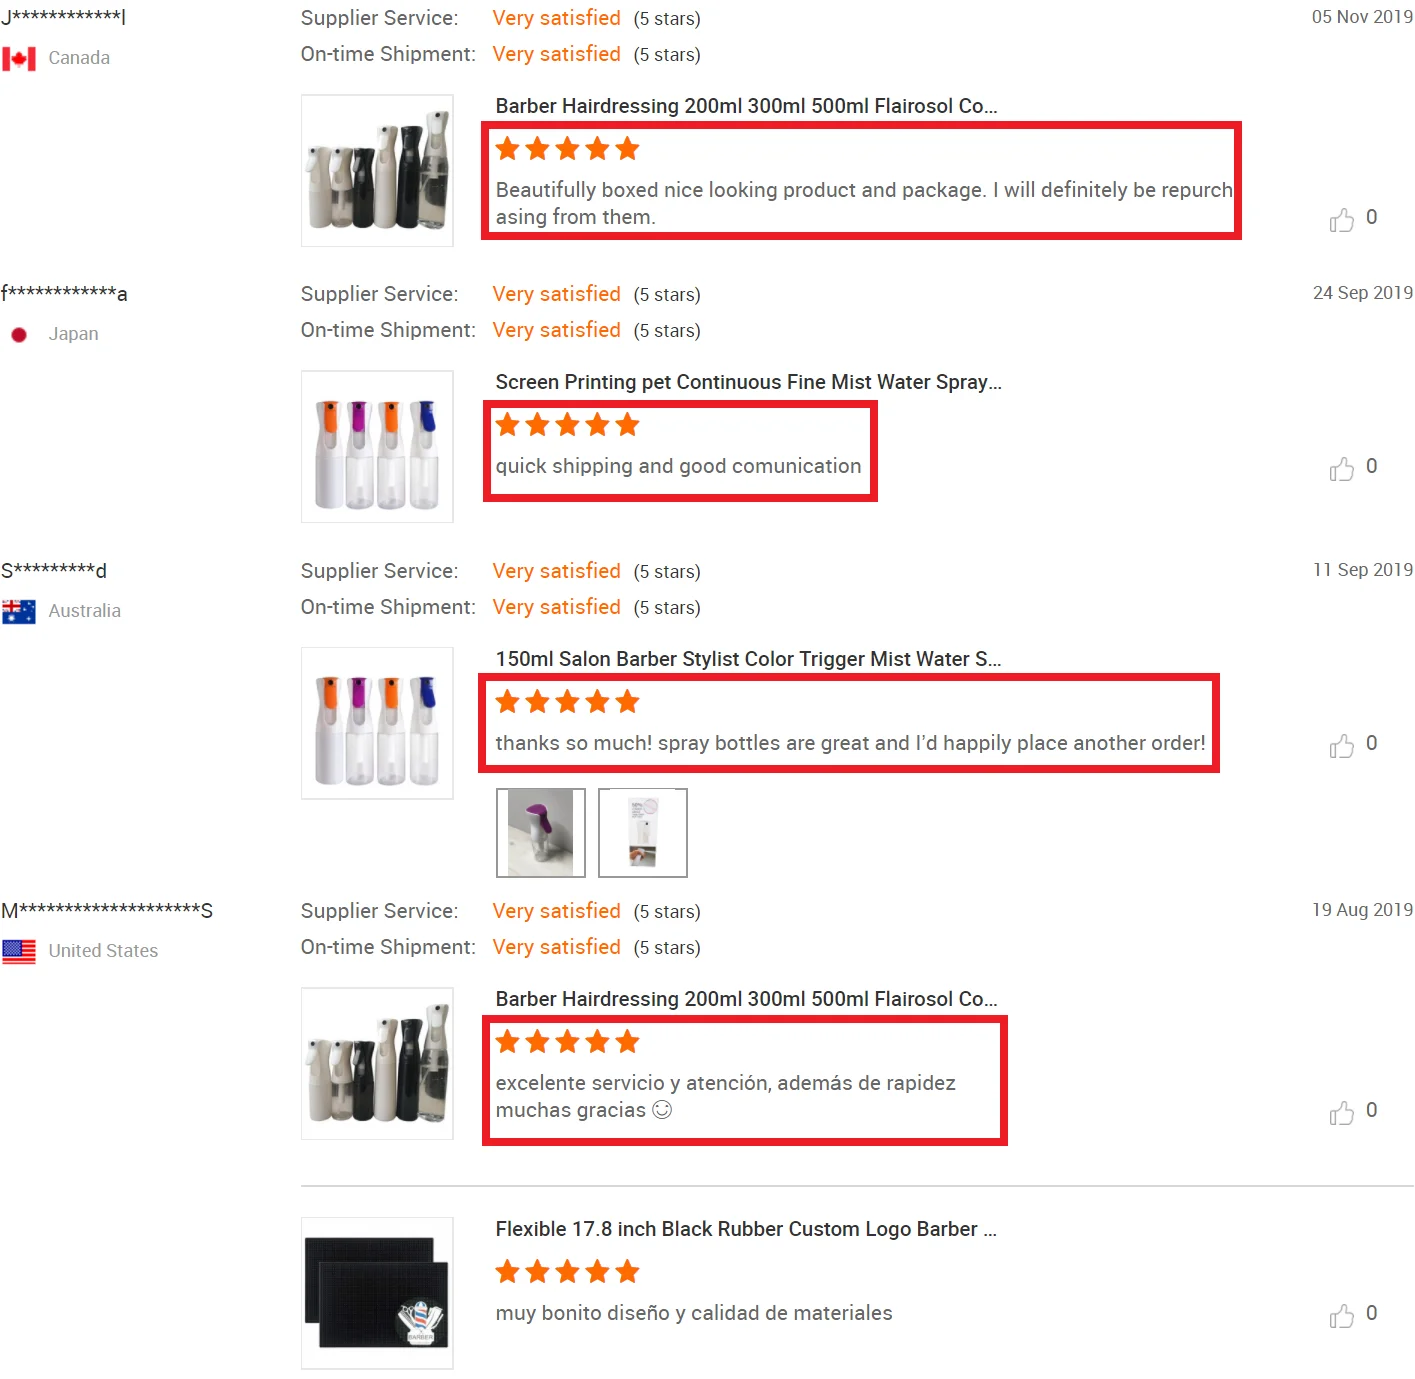The image size is (1415, 1379).
Task: View purple spray bottle review photo
Action: click(541, 833)
